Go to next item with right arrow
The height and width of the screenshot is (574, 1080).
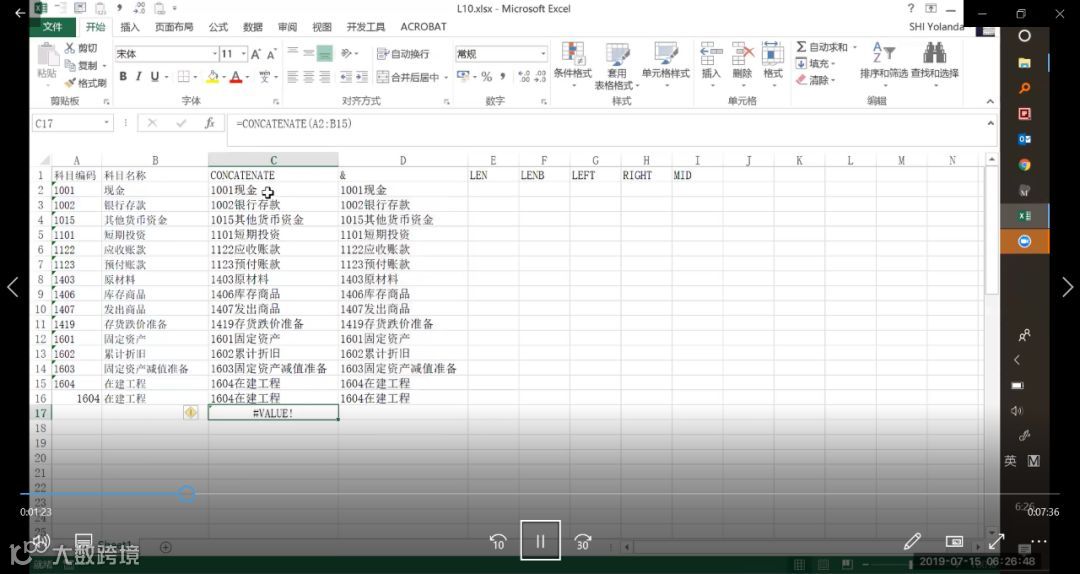tap(1067, 287)
